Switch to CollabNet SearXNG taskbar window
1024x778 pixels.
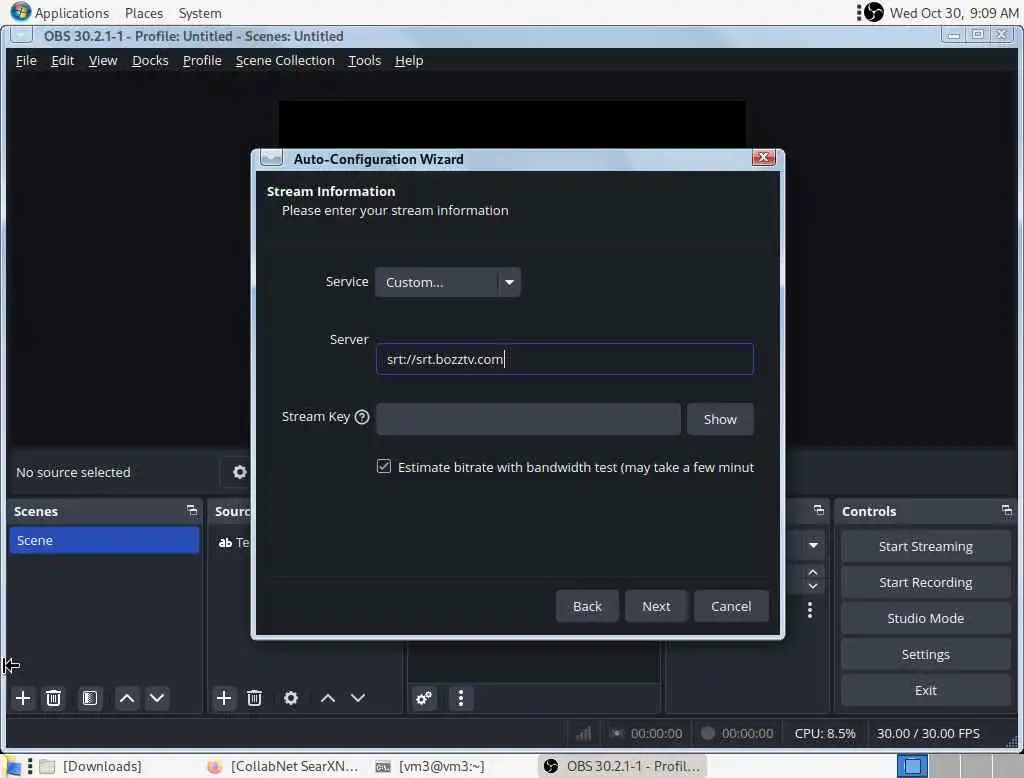click(284, 766)
